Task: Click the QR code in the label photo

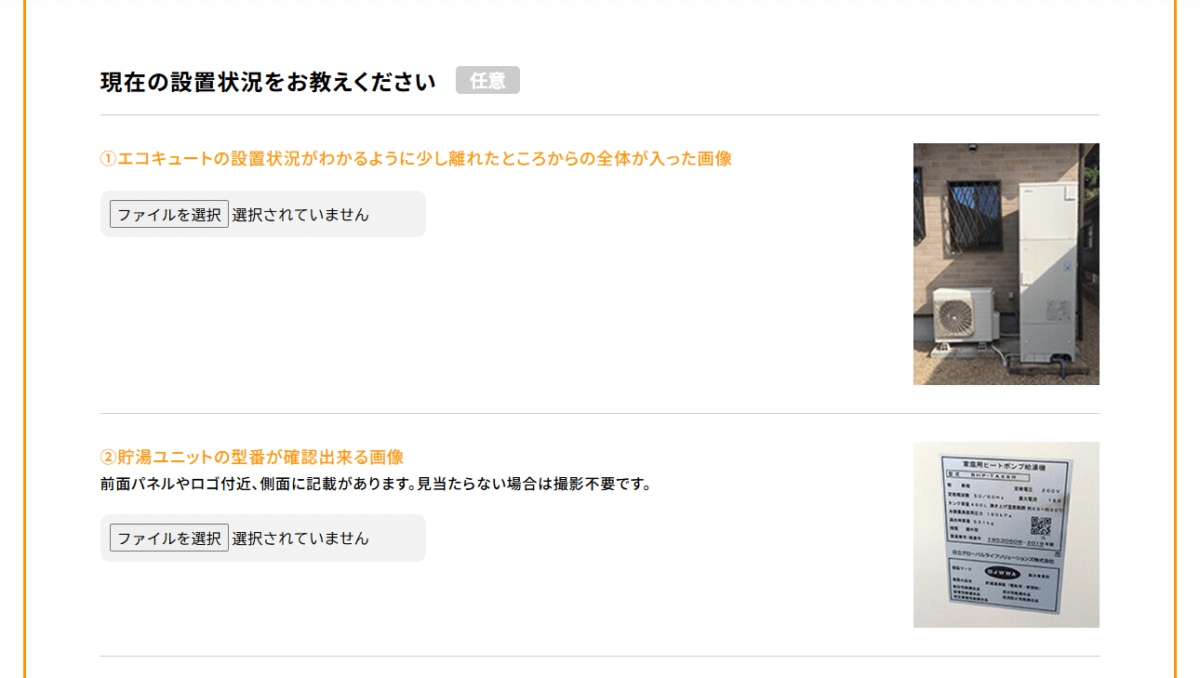Action: click(x=1042, y=528)
